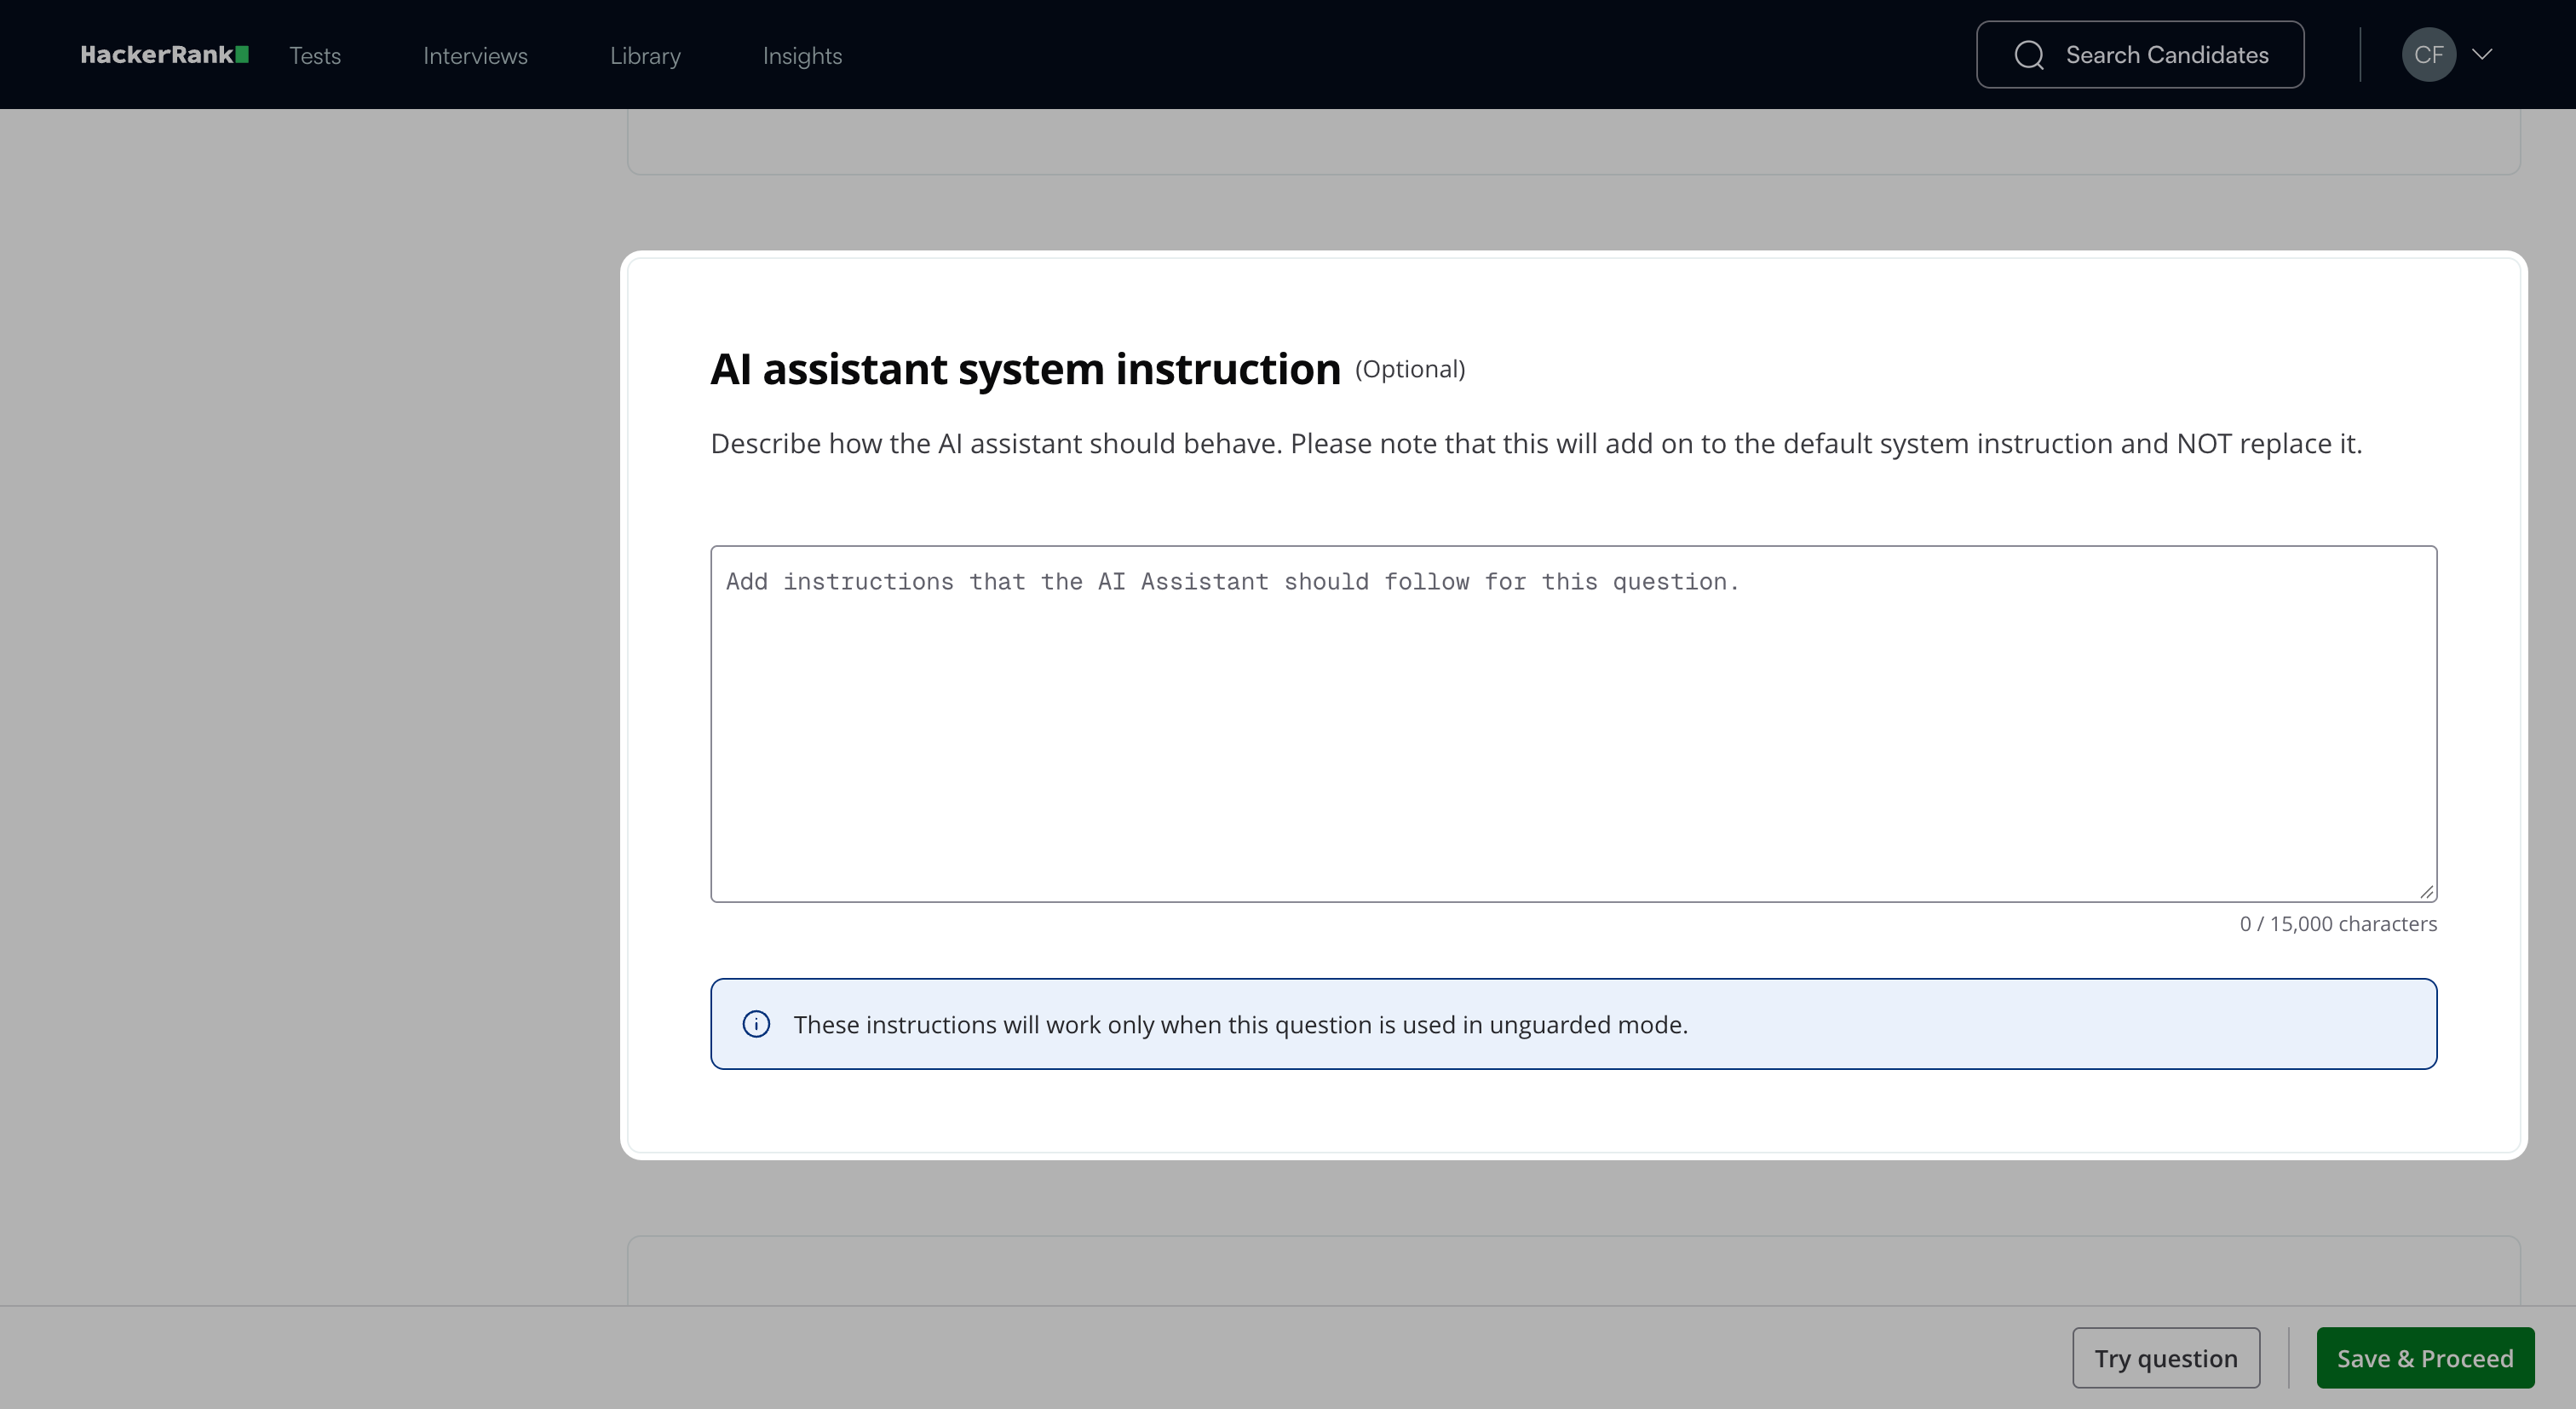The image size is (2576, 1409).
Task: Open the Tests menu
Action: [315, 56]
